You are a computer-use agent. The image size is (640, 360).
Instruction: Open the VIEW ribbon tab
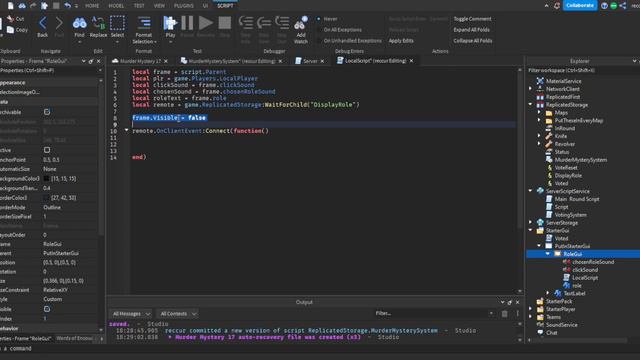coord(159,6)
